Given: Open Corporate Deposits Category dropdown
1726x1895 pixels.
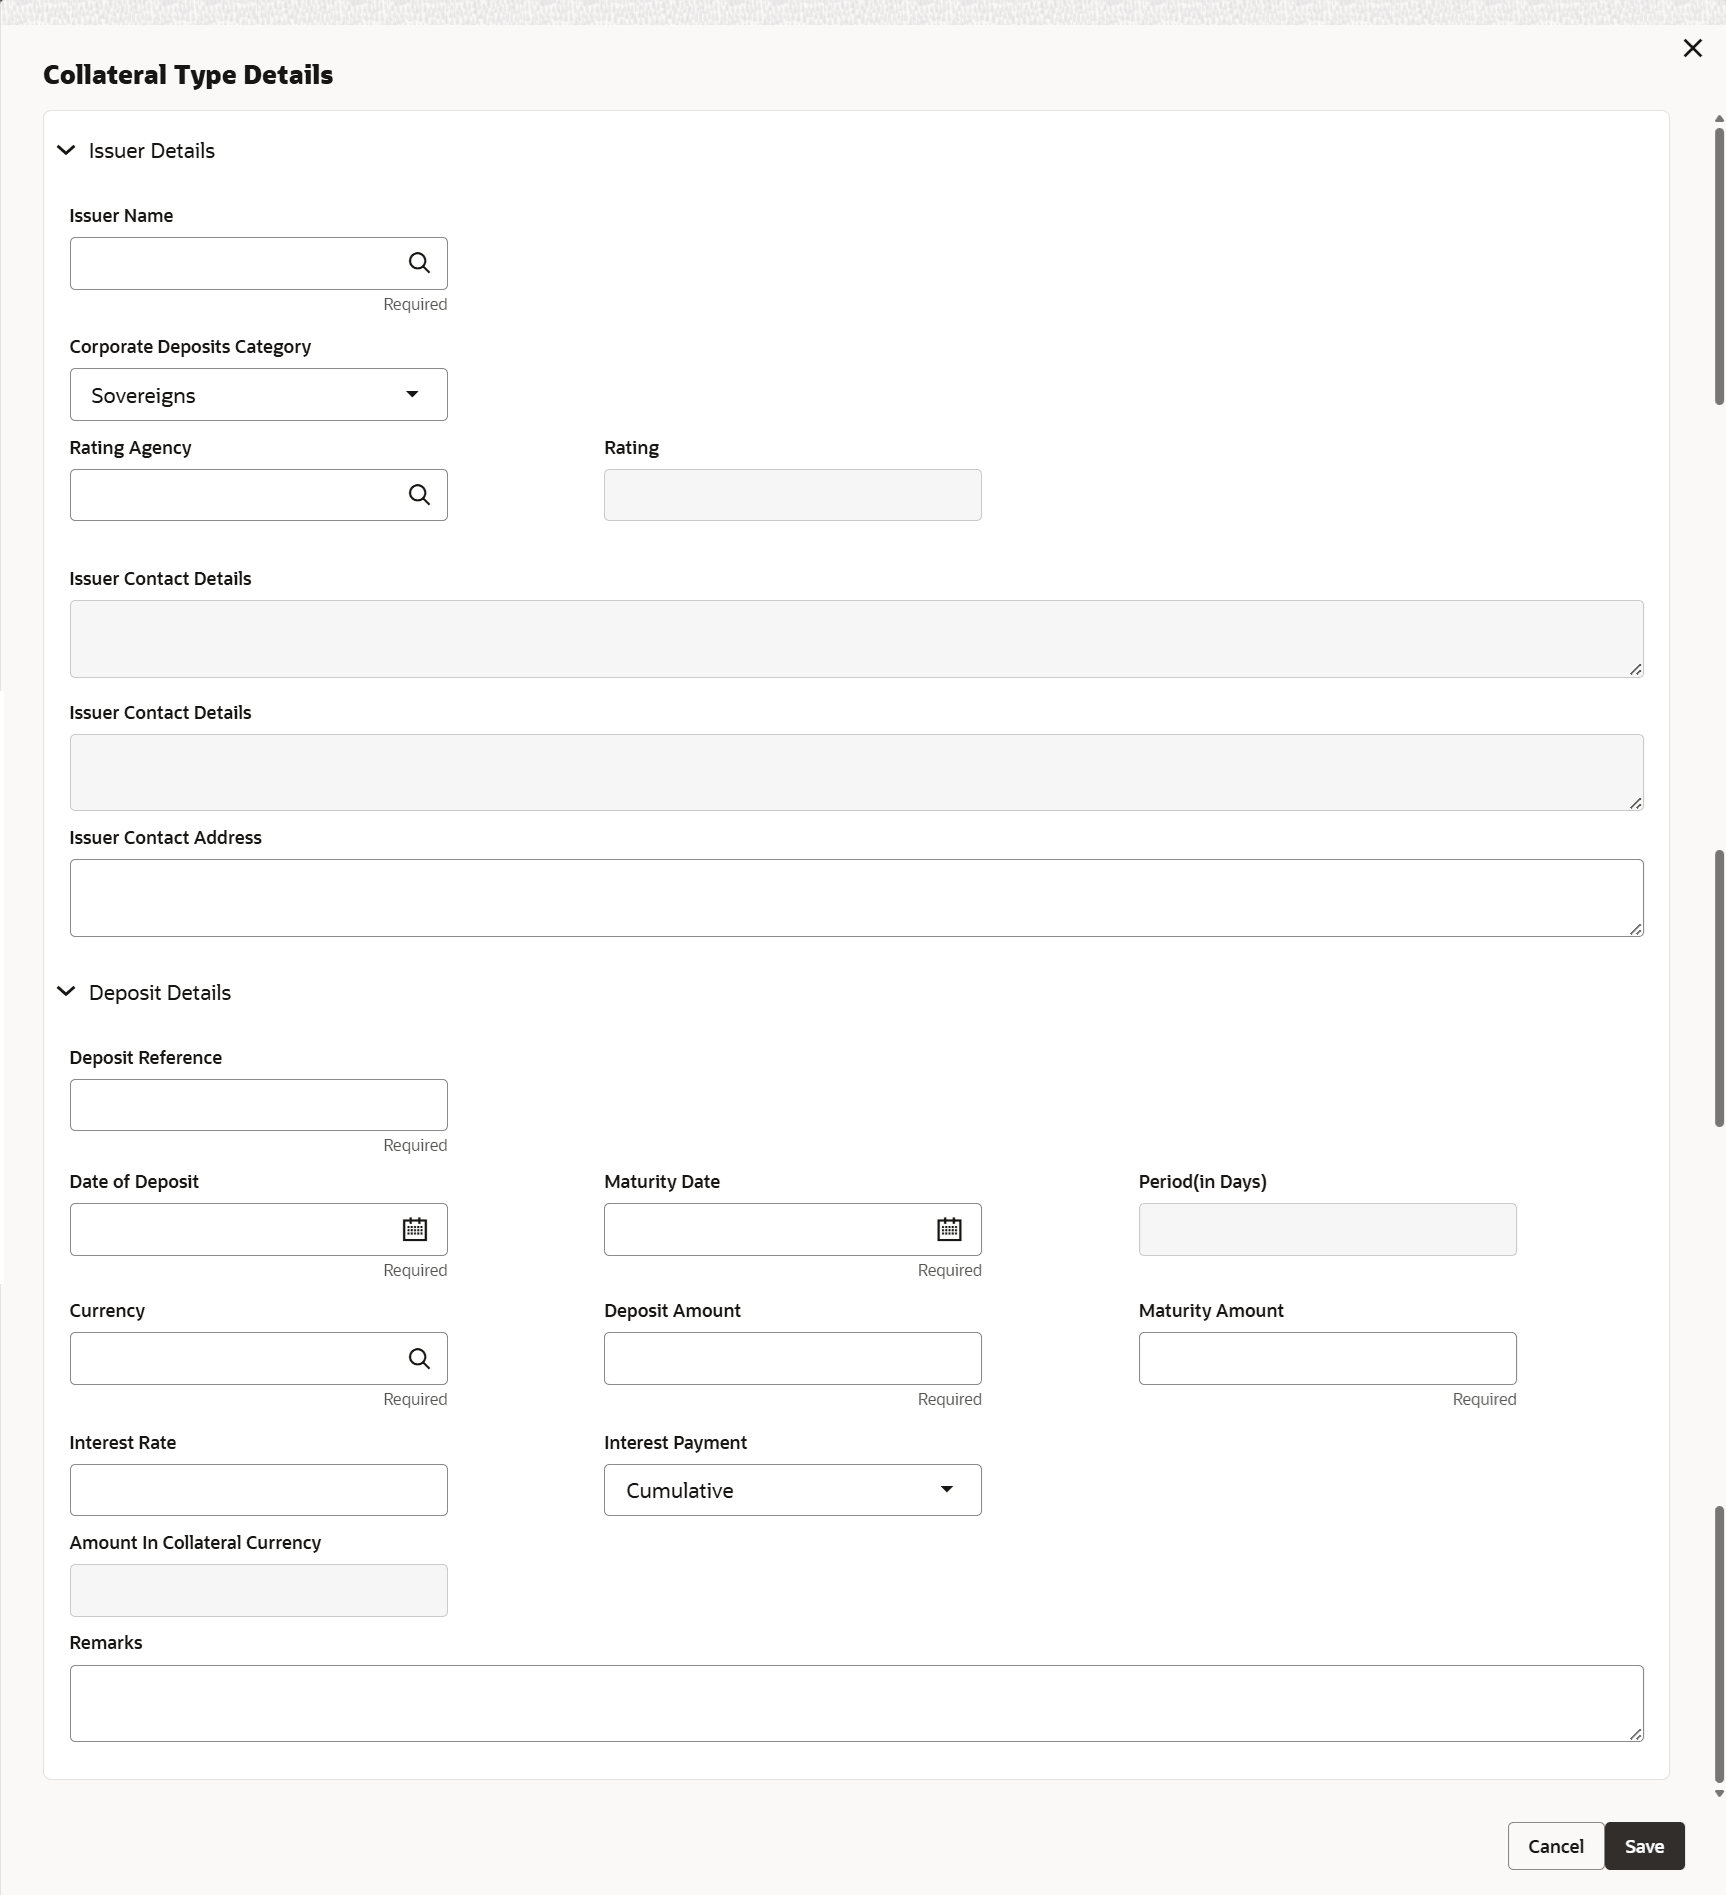Looking at the screenshot, I should click(259, 395).
